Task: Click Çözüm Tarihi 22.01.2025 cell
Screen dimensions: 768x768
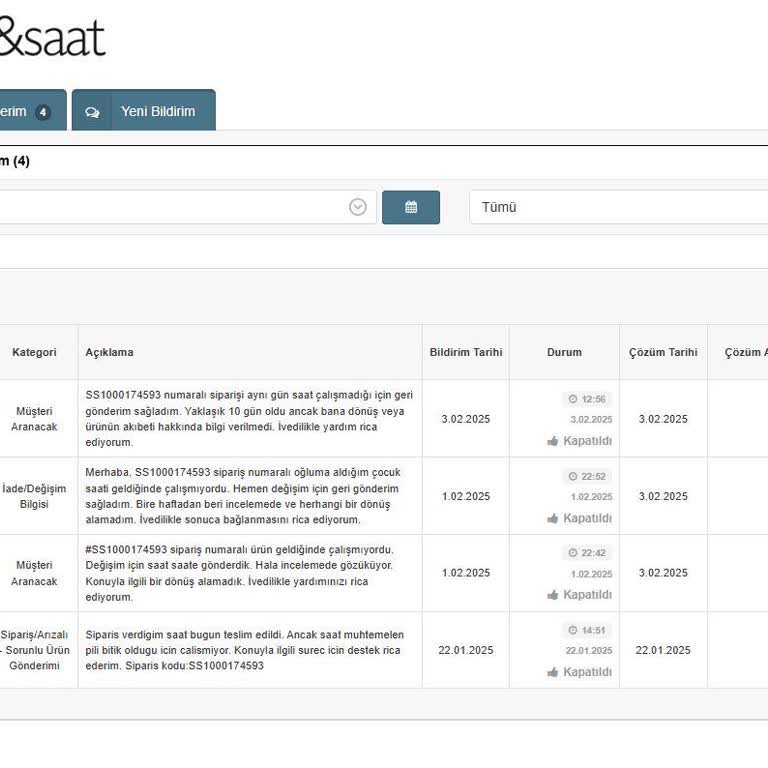Action: point(663,650)
